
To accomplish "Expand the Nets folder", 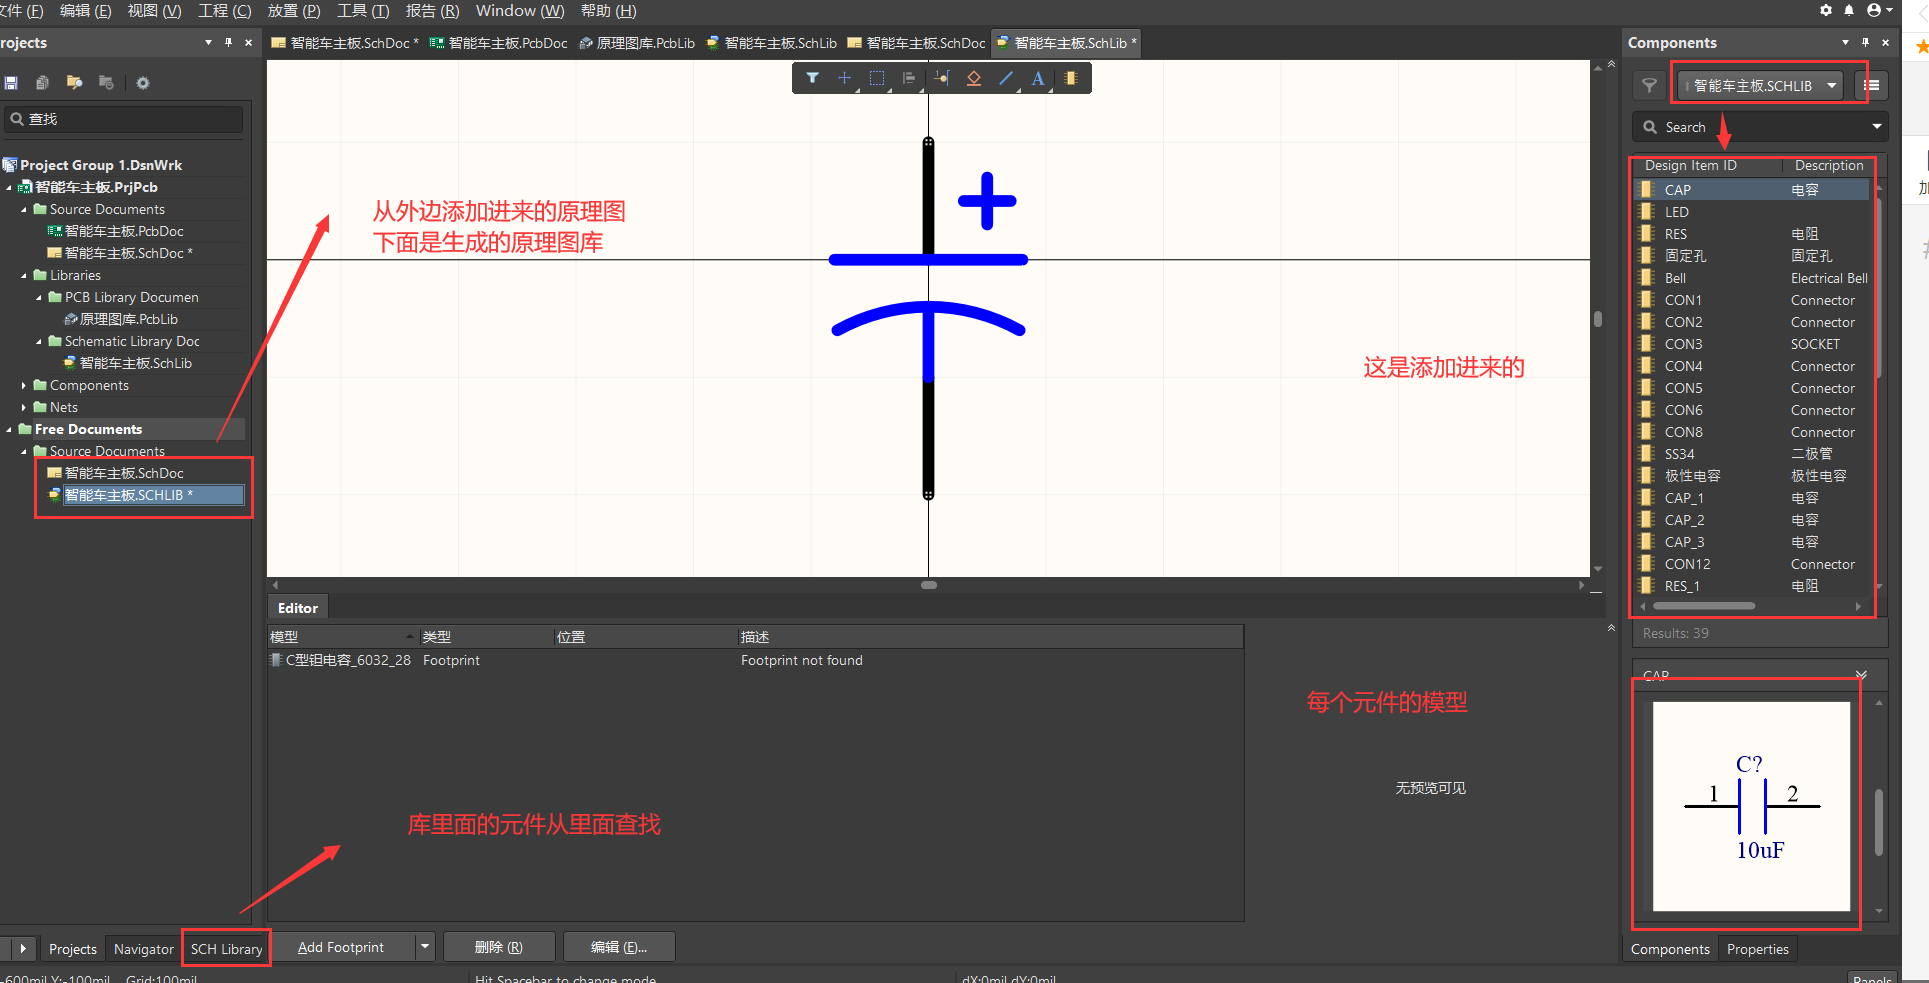I will pos(24,407).
